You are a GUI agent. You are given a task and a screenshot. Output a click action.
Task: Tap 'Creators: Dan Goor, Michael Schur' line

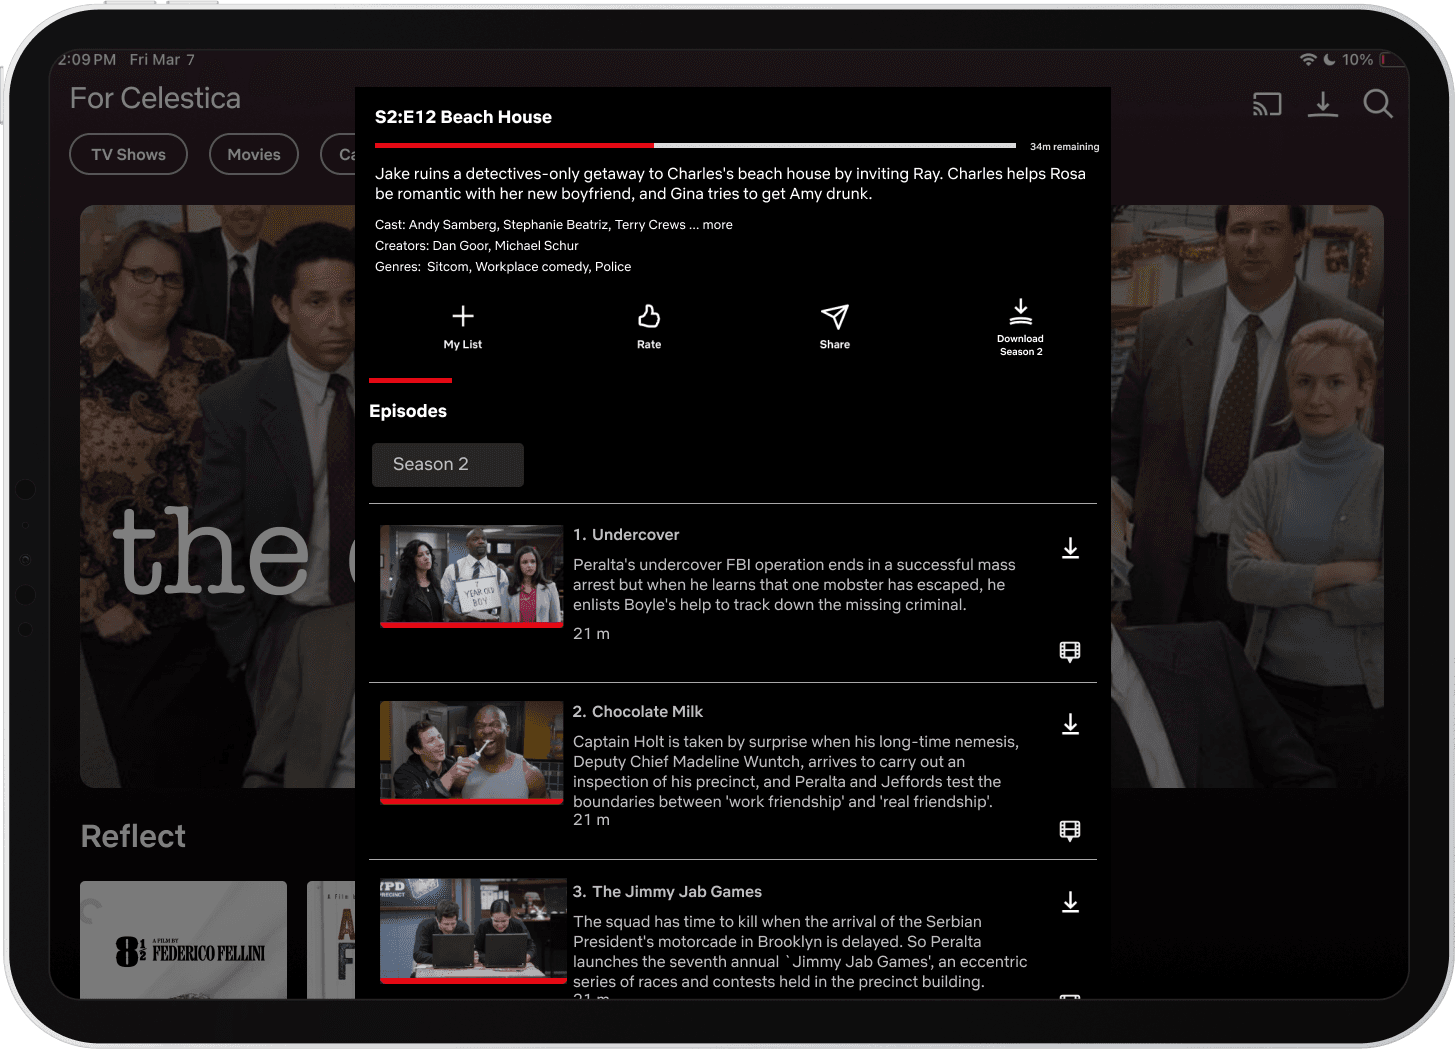tap(477, 246)
